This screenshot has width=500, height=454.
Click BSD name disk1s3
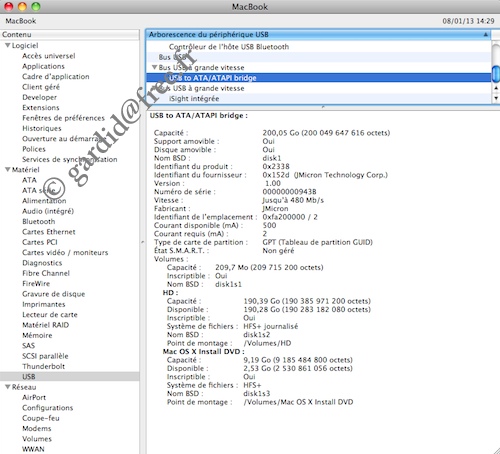(x=257, y=393)
